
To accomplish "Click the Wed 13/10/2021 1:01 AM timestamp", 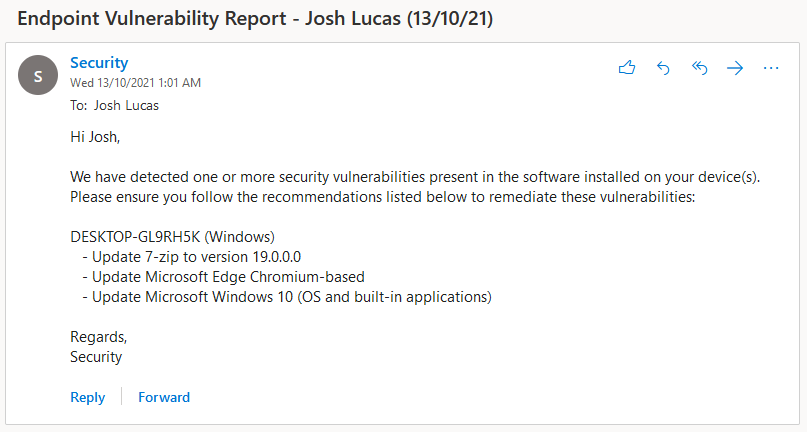I will pos(135,83).
